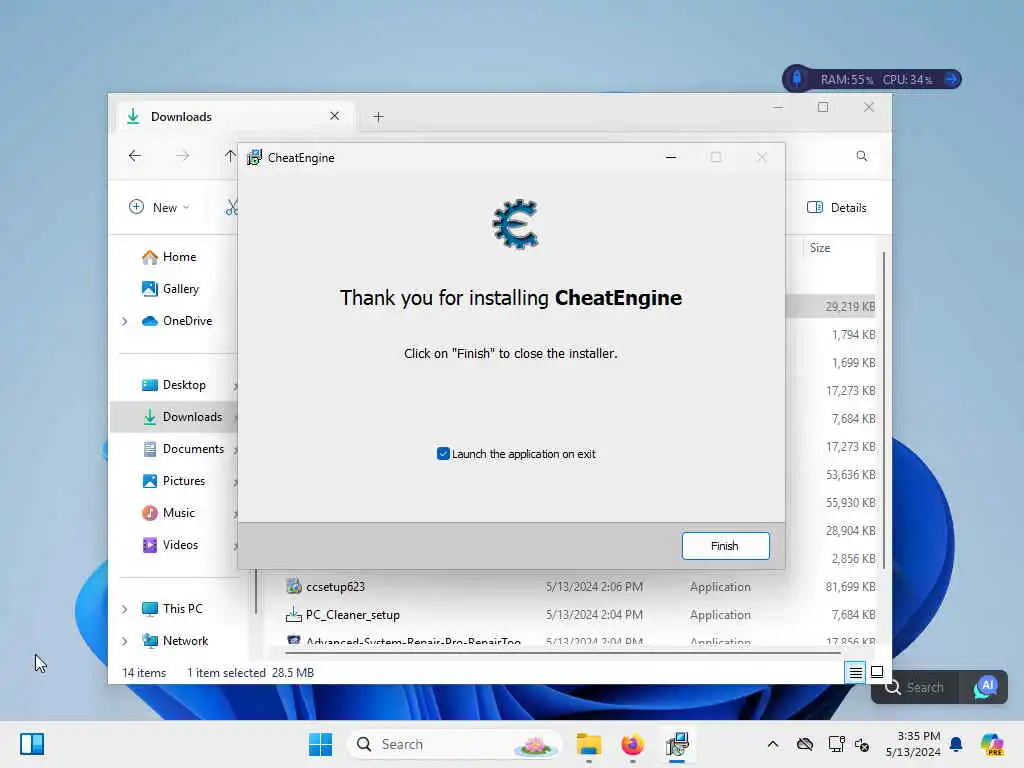Click the taskbar Search box
The height and width of the screenshot is (768, 1024).
pyautogui.click(x=455, y=744)
